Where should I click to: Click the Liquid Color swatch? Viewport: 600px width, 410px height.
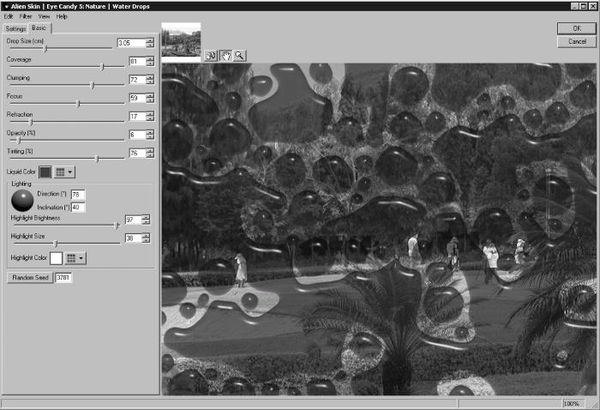pos(45,173)
